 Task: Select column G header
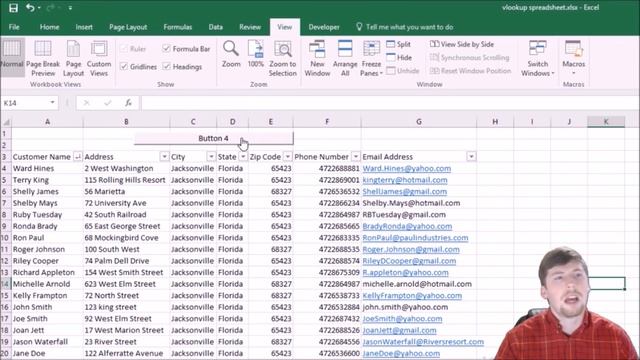pyautogui.click(x=419, y=122)
